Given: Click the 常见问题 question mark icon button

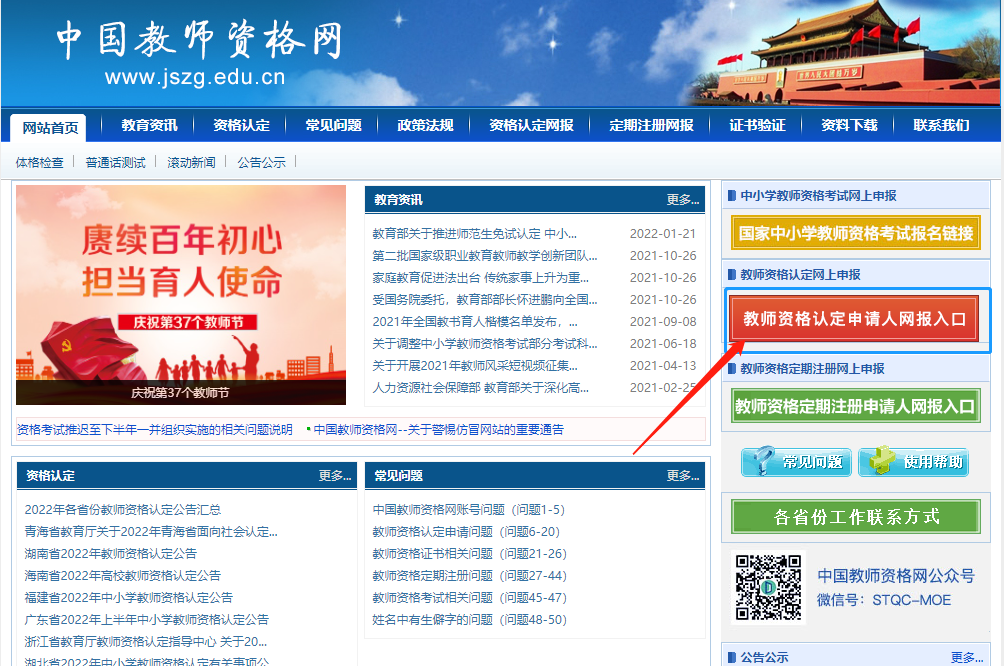Looking at the screenshot, I should [x=796, y=462].
